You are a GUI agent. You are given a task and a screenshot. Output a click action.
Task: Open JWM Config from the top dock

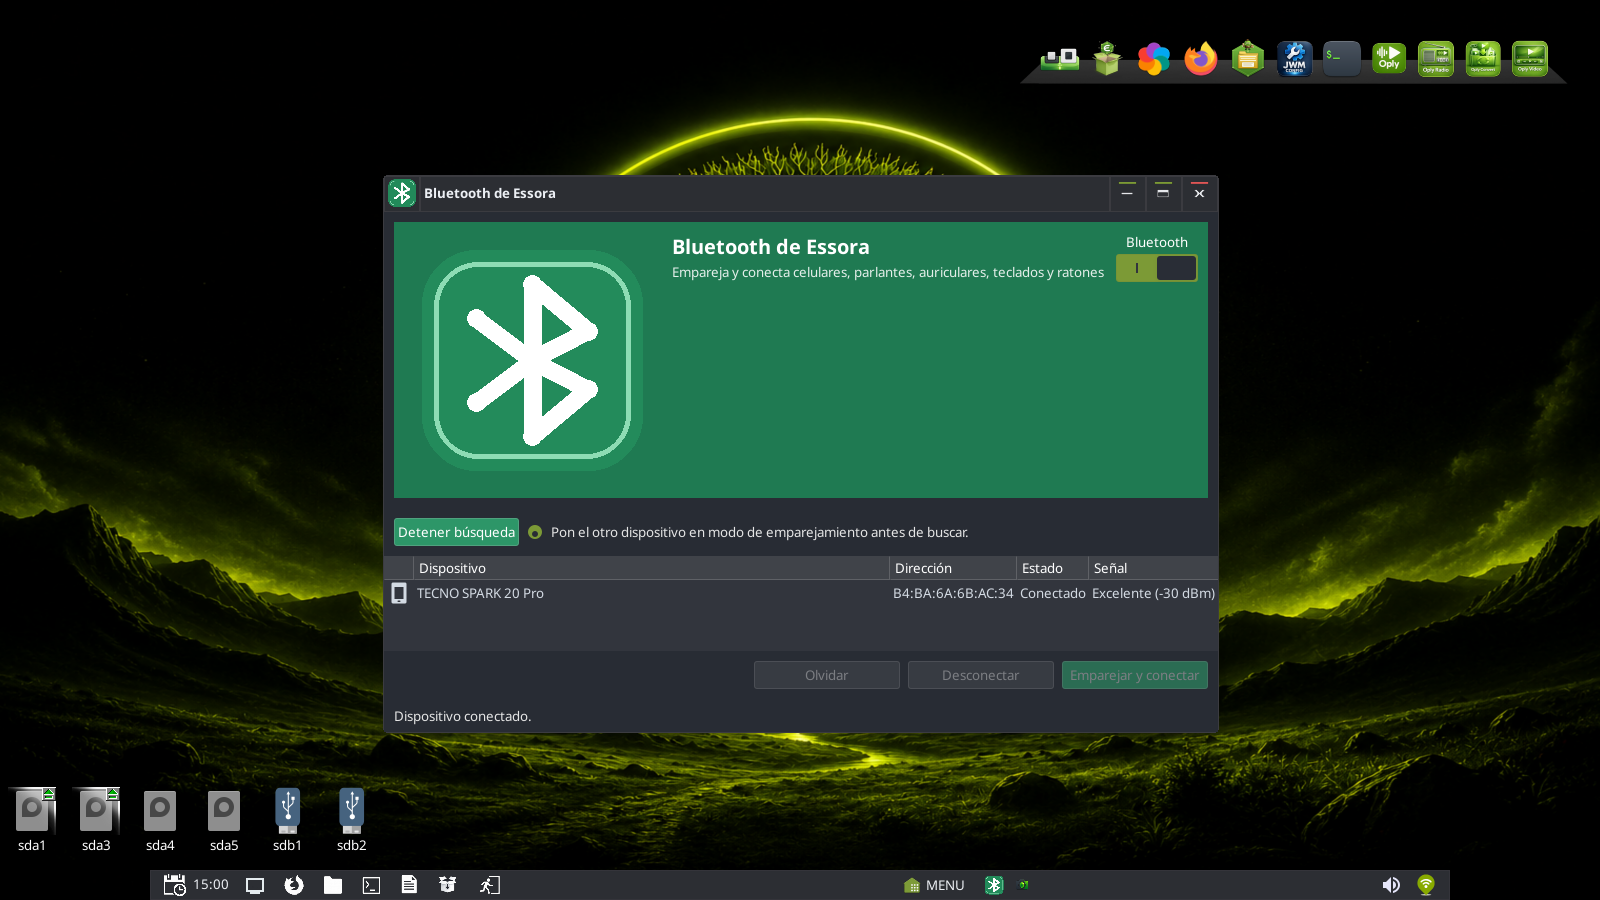click(1295, 59)
